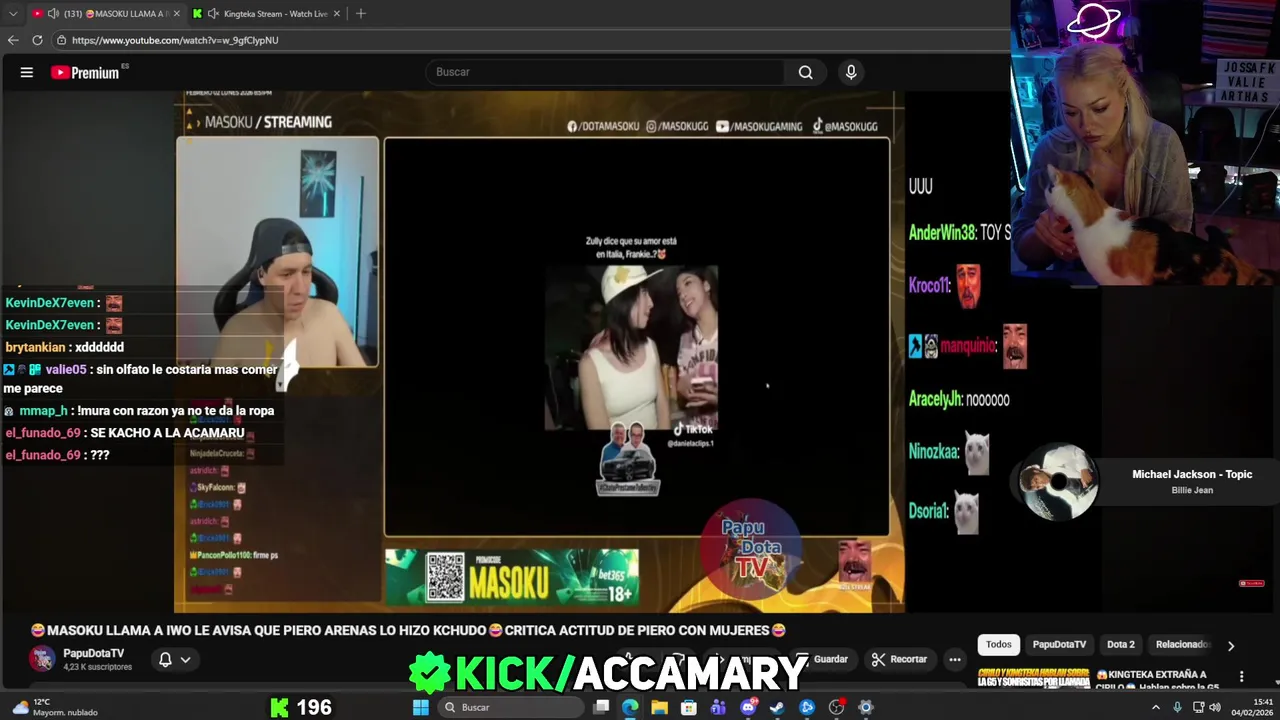This screenshot has width=1280, height=720.
Task: Switch to the Kingteka Stream tab
Action: point(268,13)
